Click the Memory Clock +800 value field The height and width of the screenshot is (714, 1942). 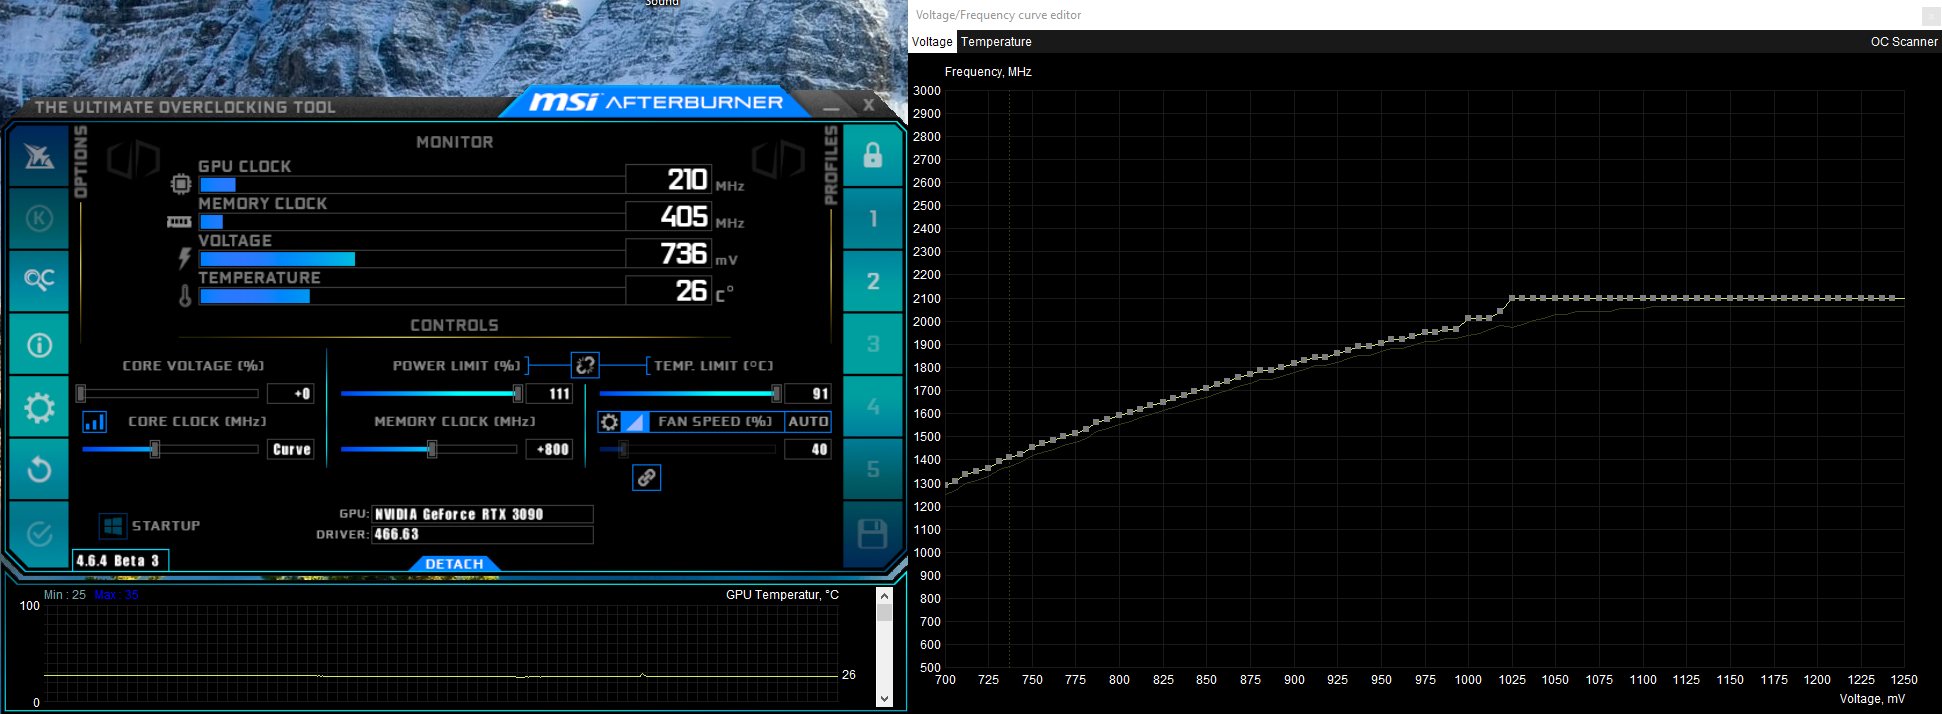pos(549,450)
